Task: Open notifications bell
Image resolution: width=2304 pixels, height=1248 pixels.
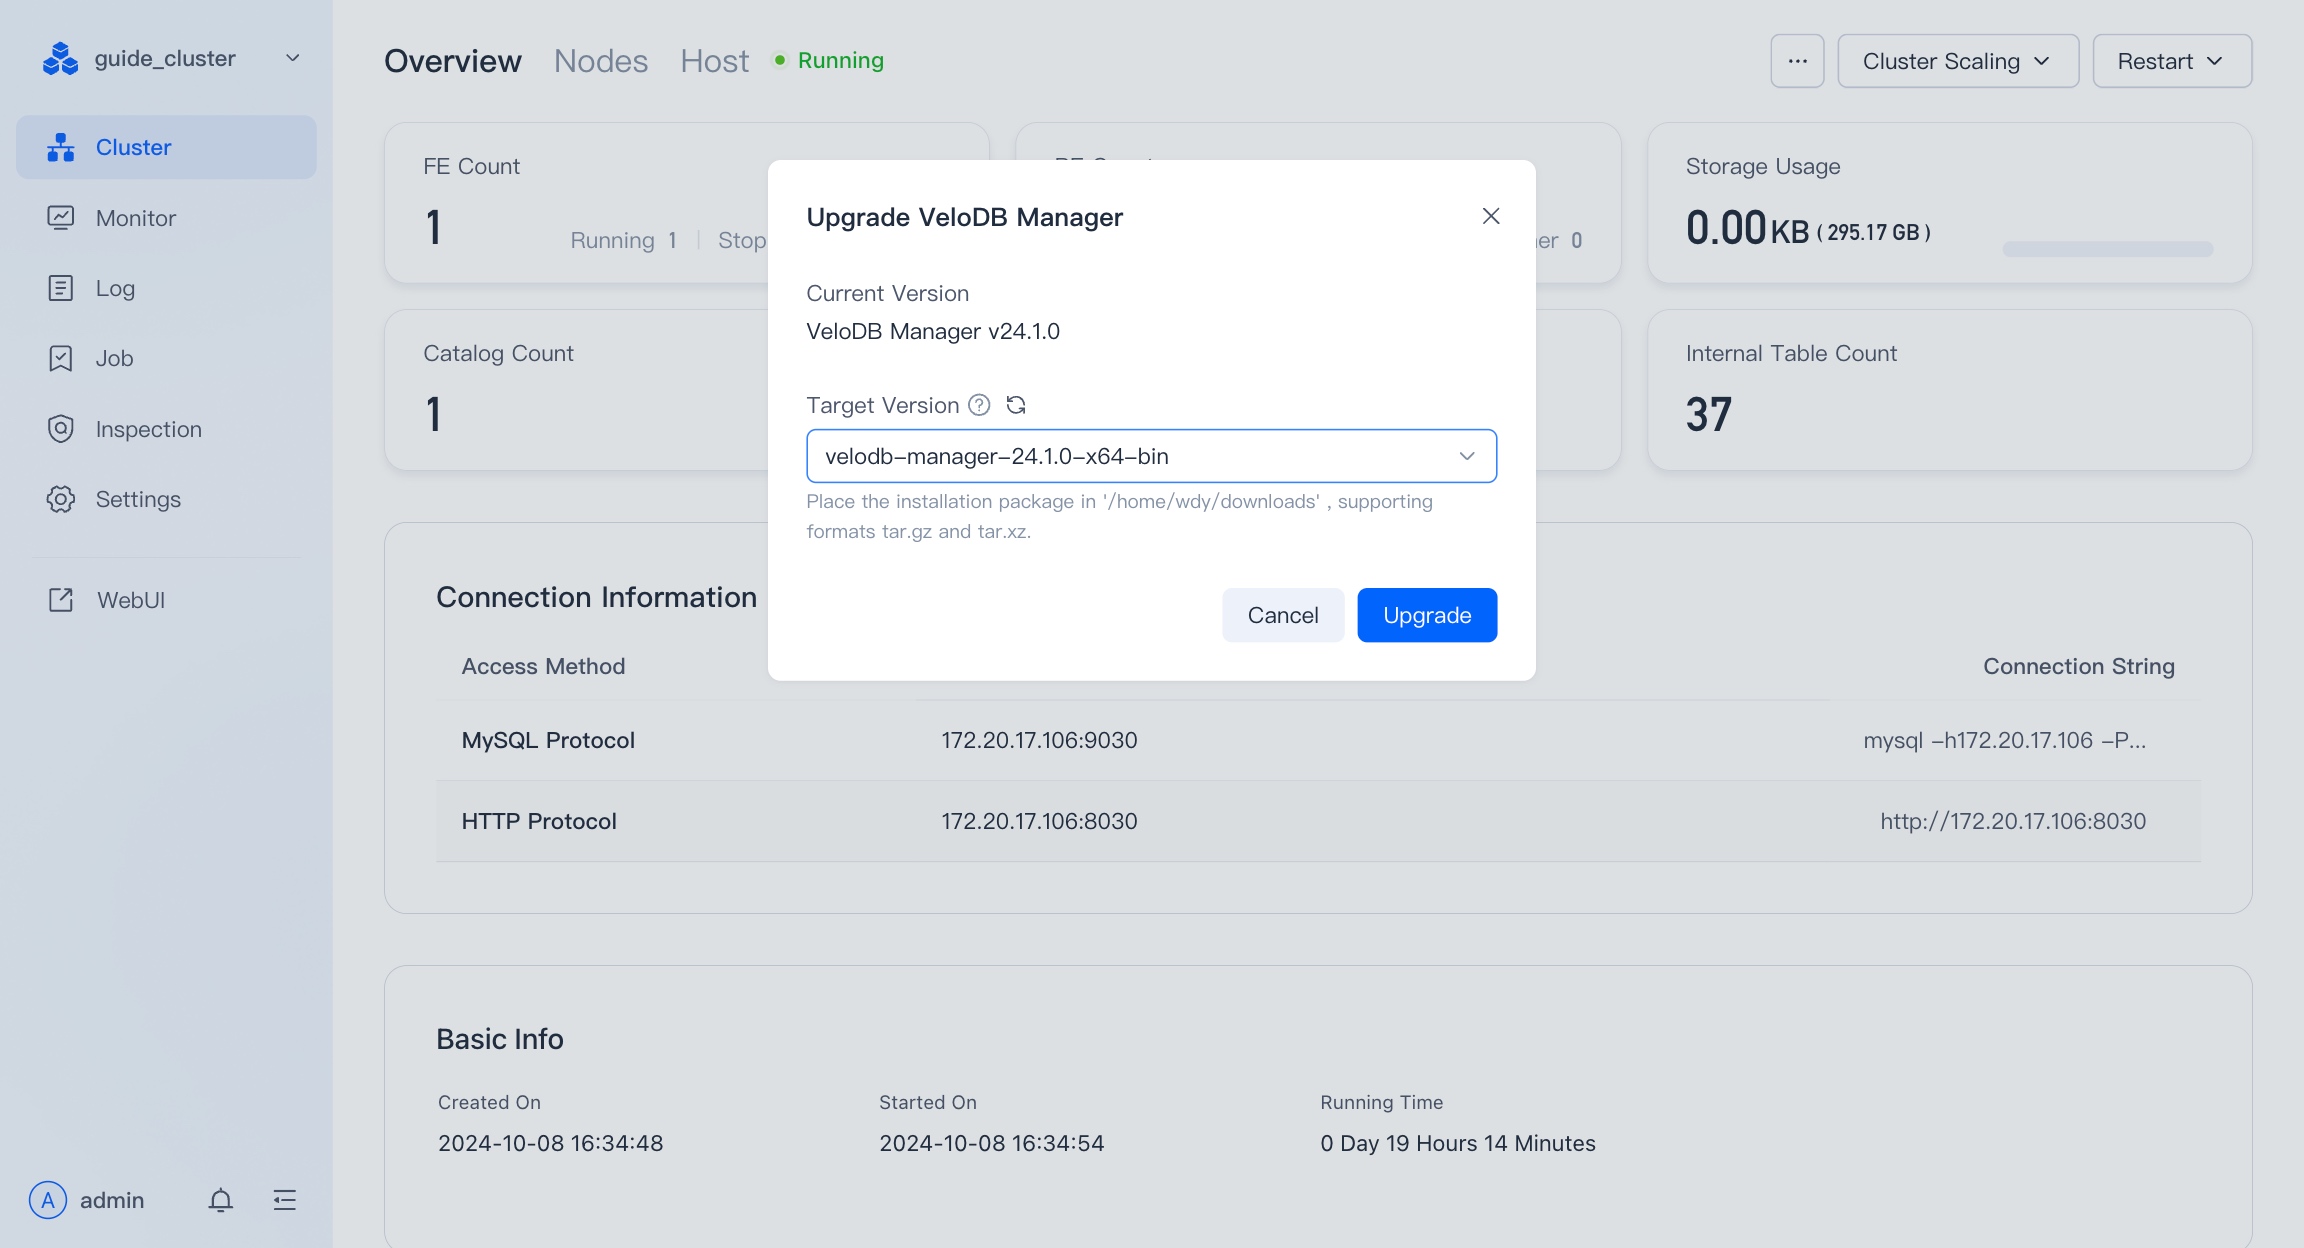Action: (221, 1200)
